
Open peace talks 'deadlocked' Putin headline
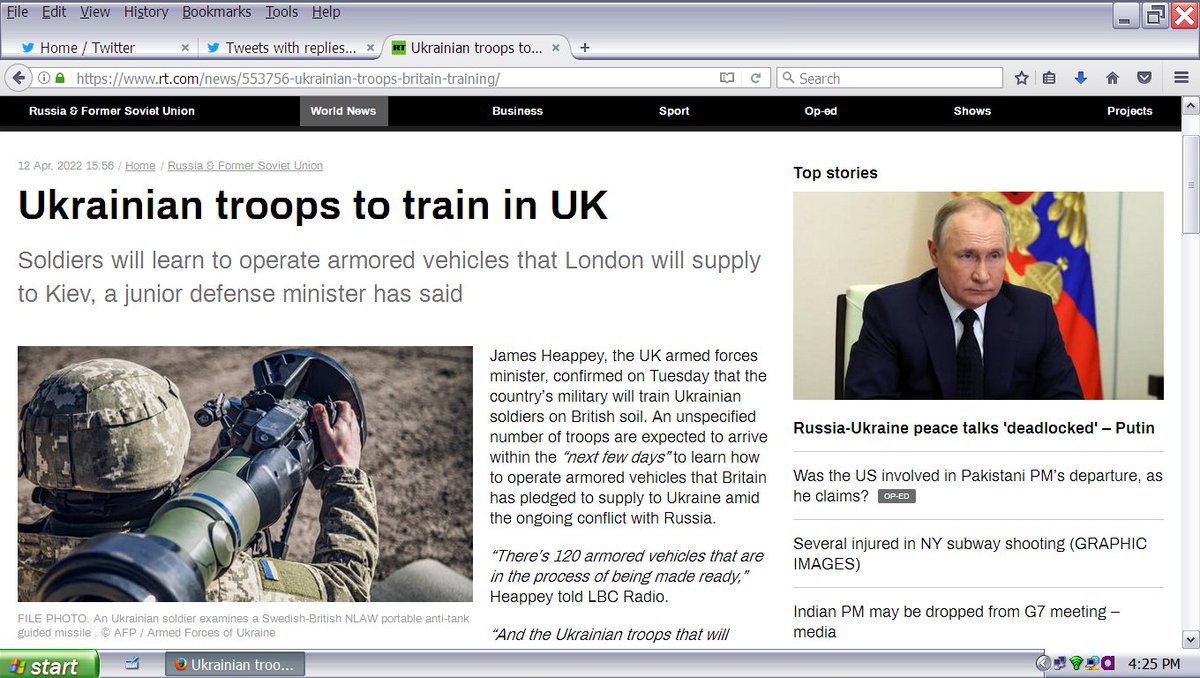tap(974, 428)
